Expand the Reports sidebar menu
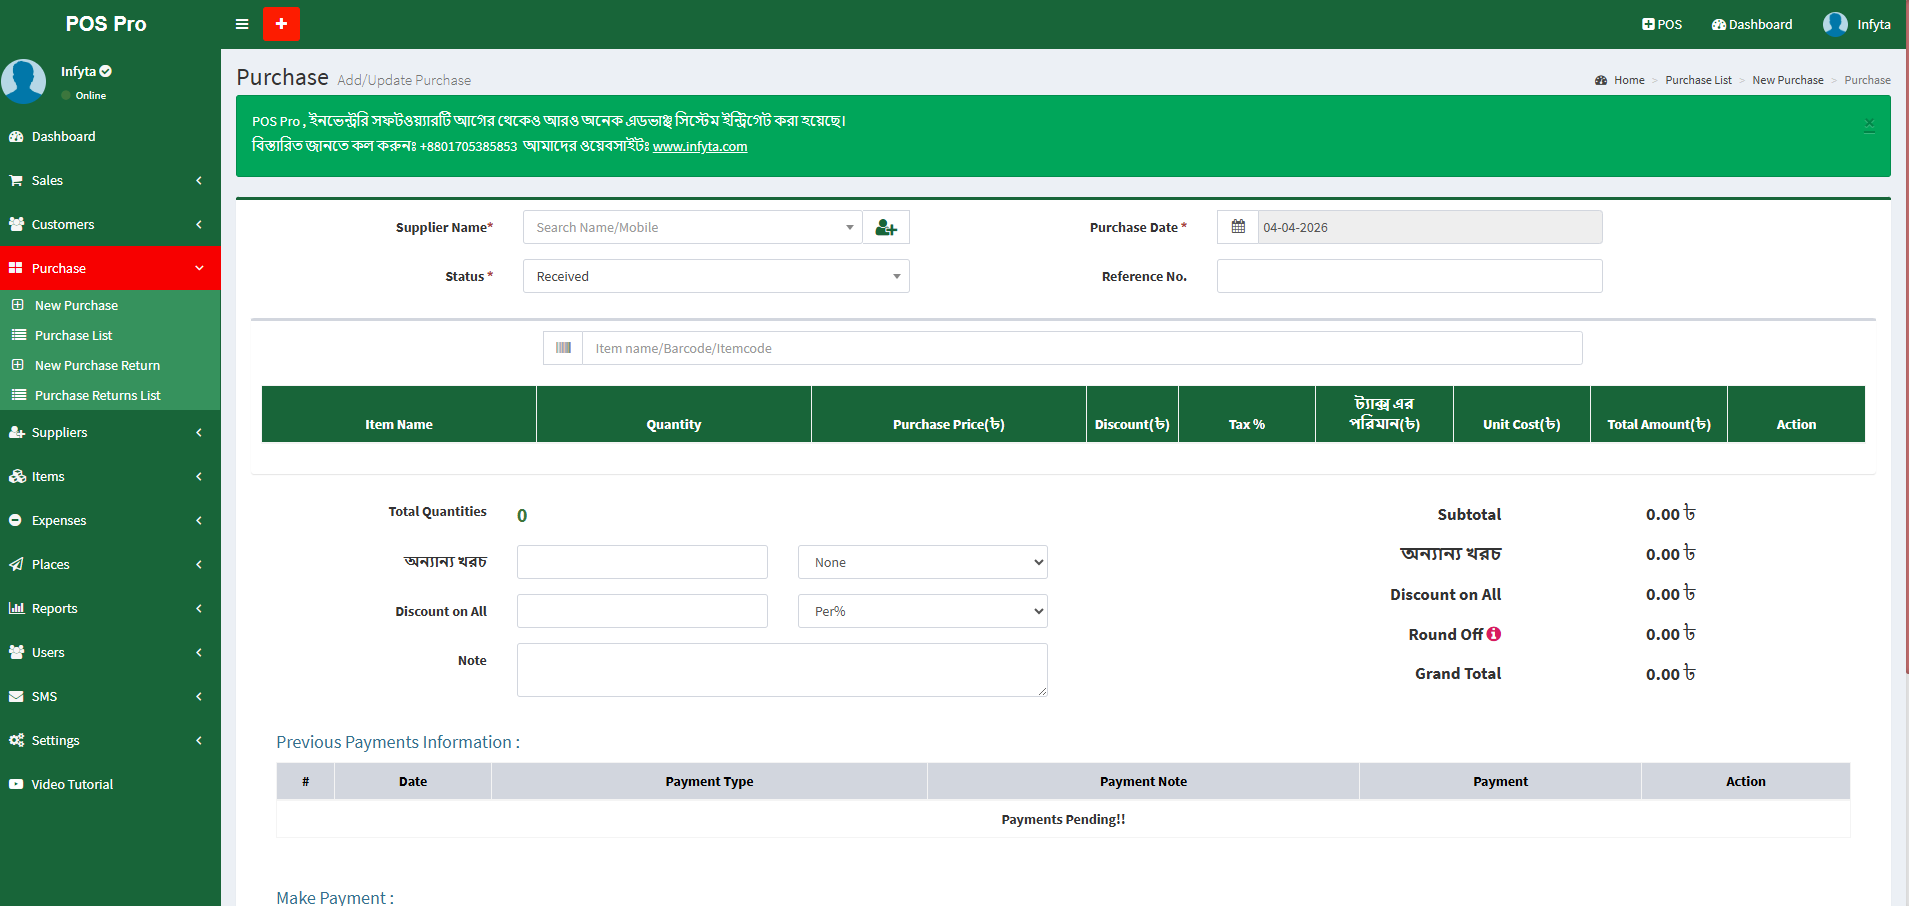Image resolution: width=1909 pixels, height=906 pixels. pos(110,609)
